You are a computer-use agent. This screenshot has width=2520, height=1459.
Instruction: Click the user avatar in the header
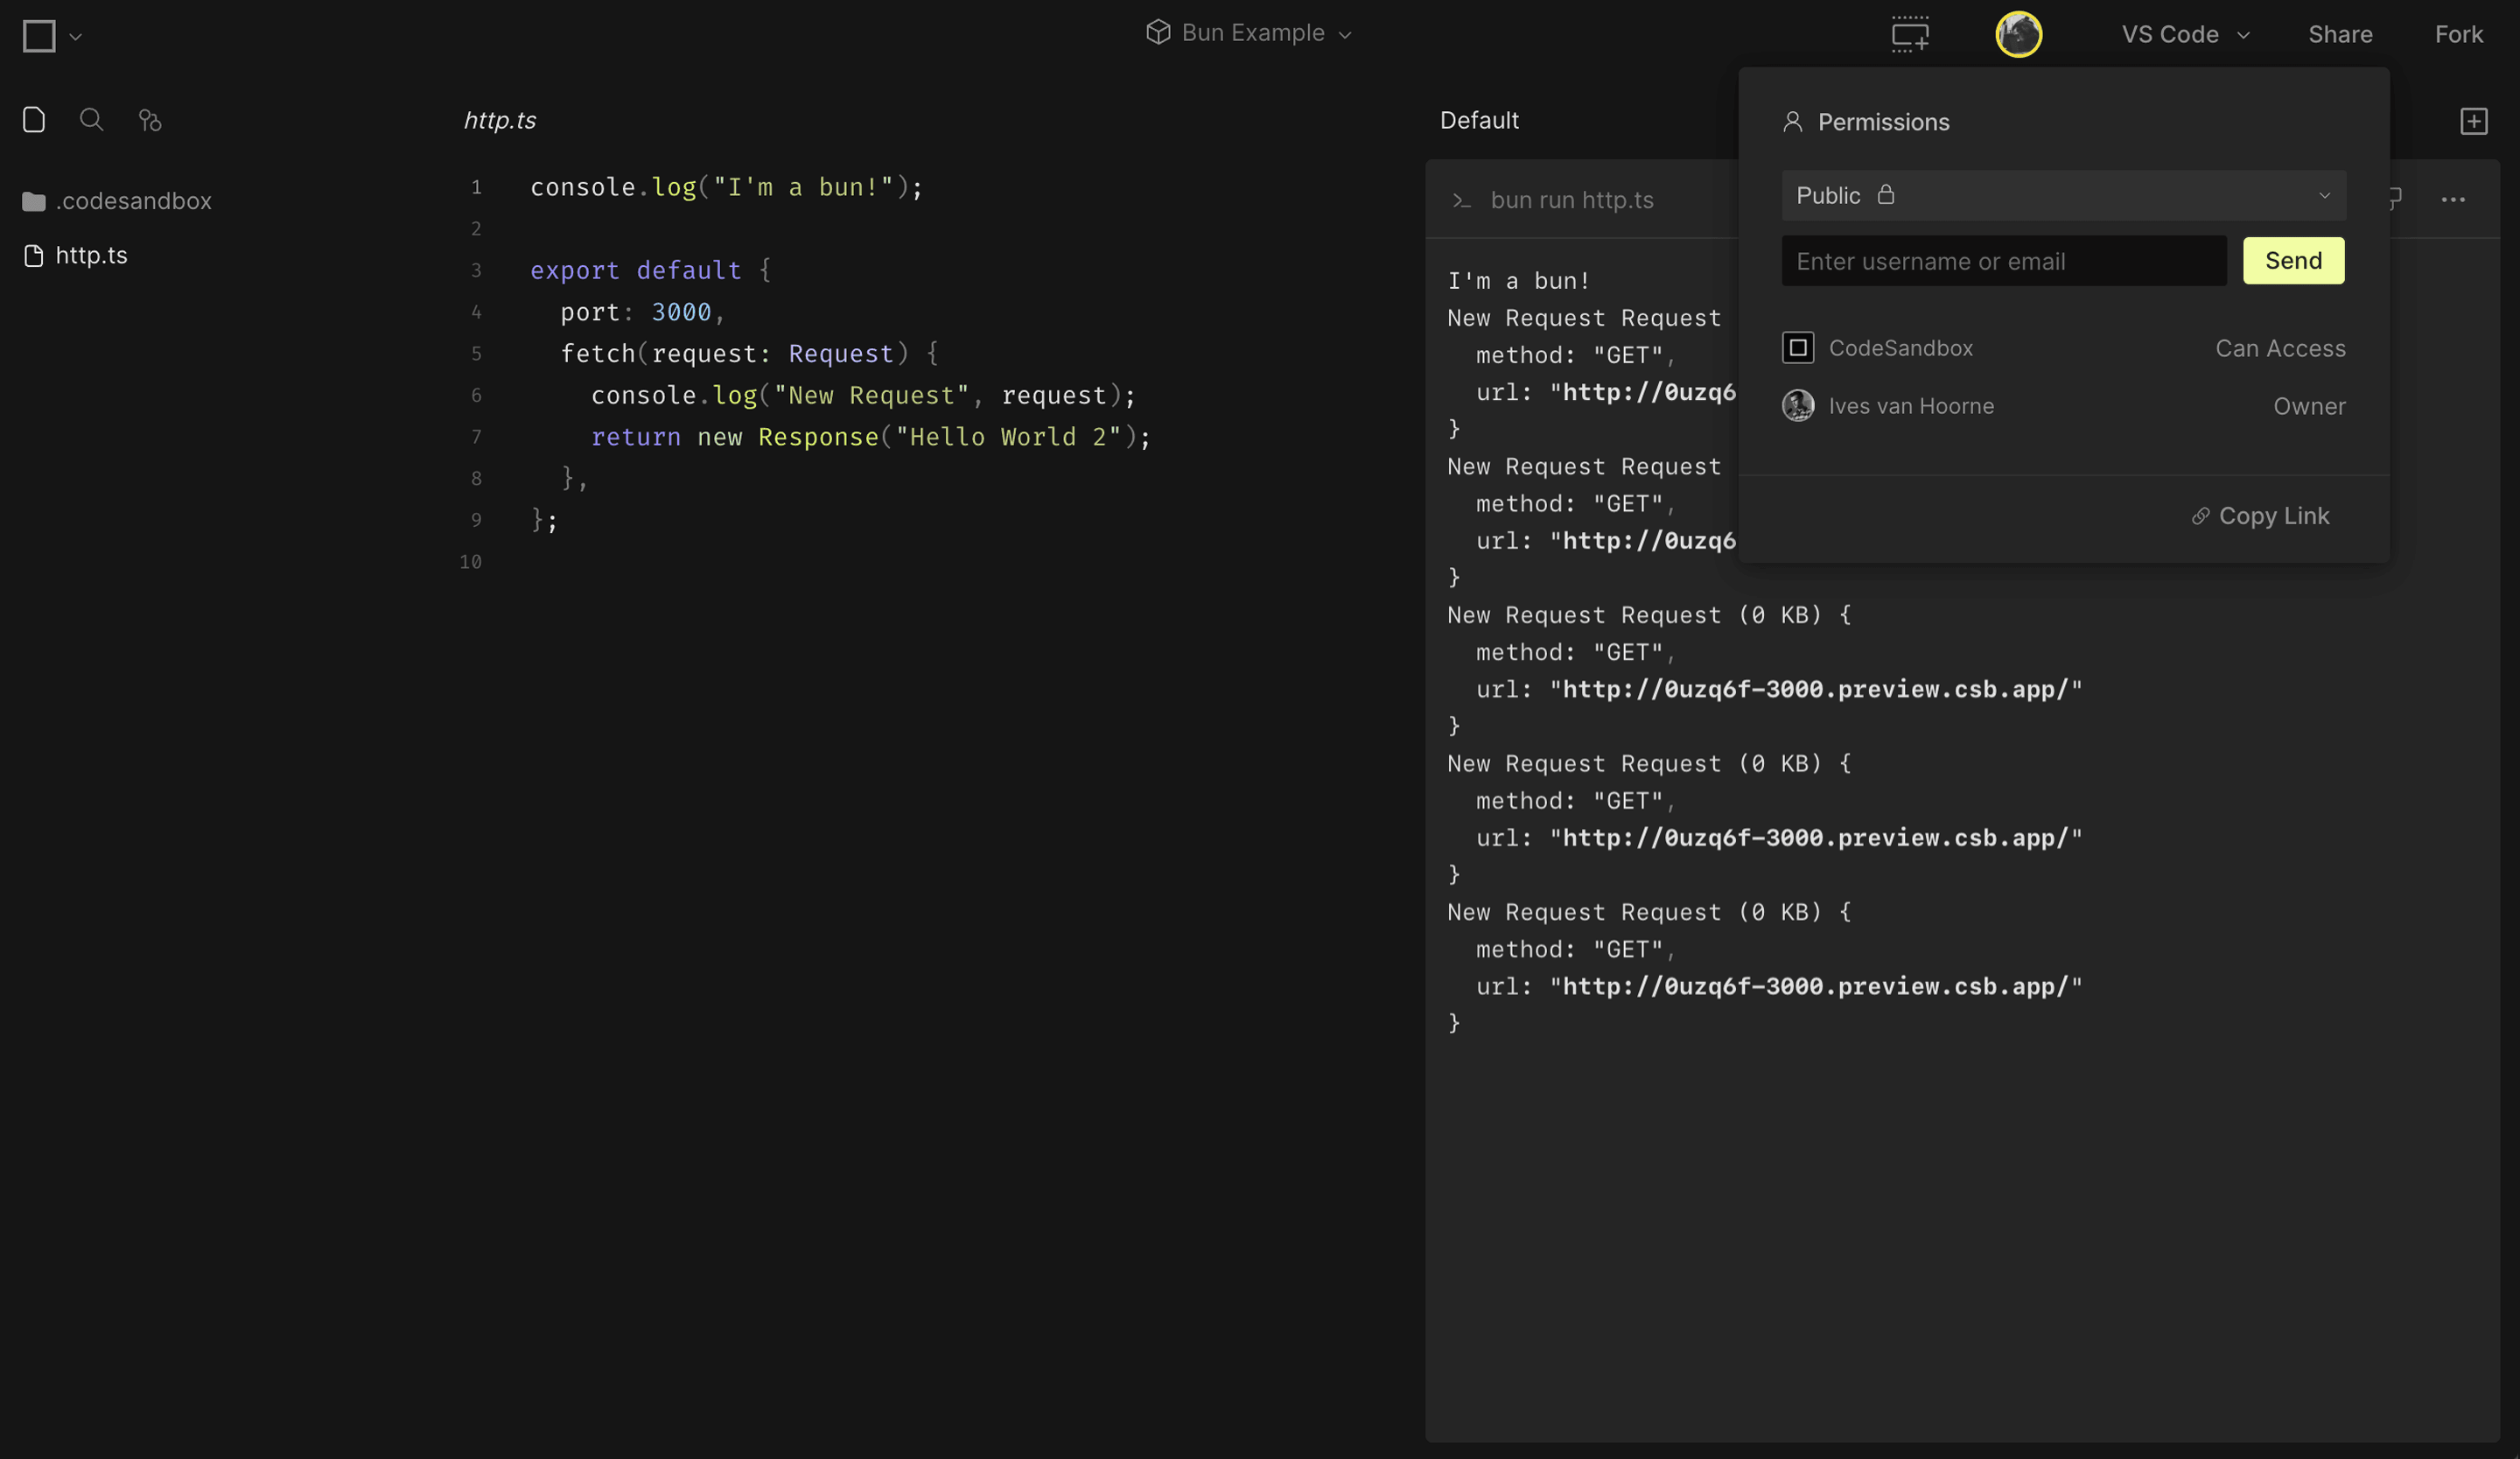[x=2019, y=34]
